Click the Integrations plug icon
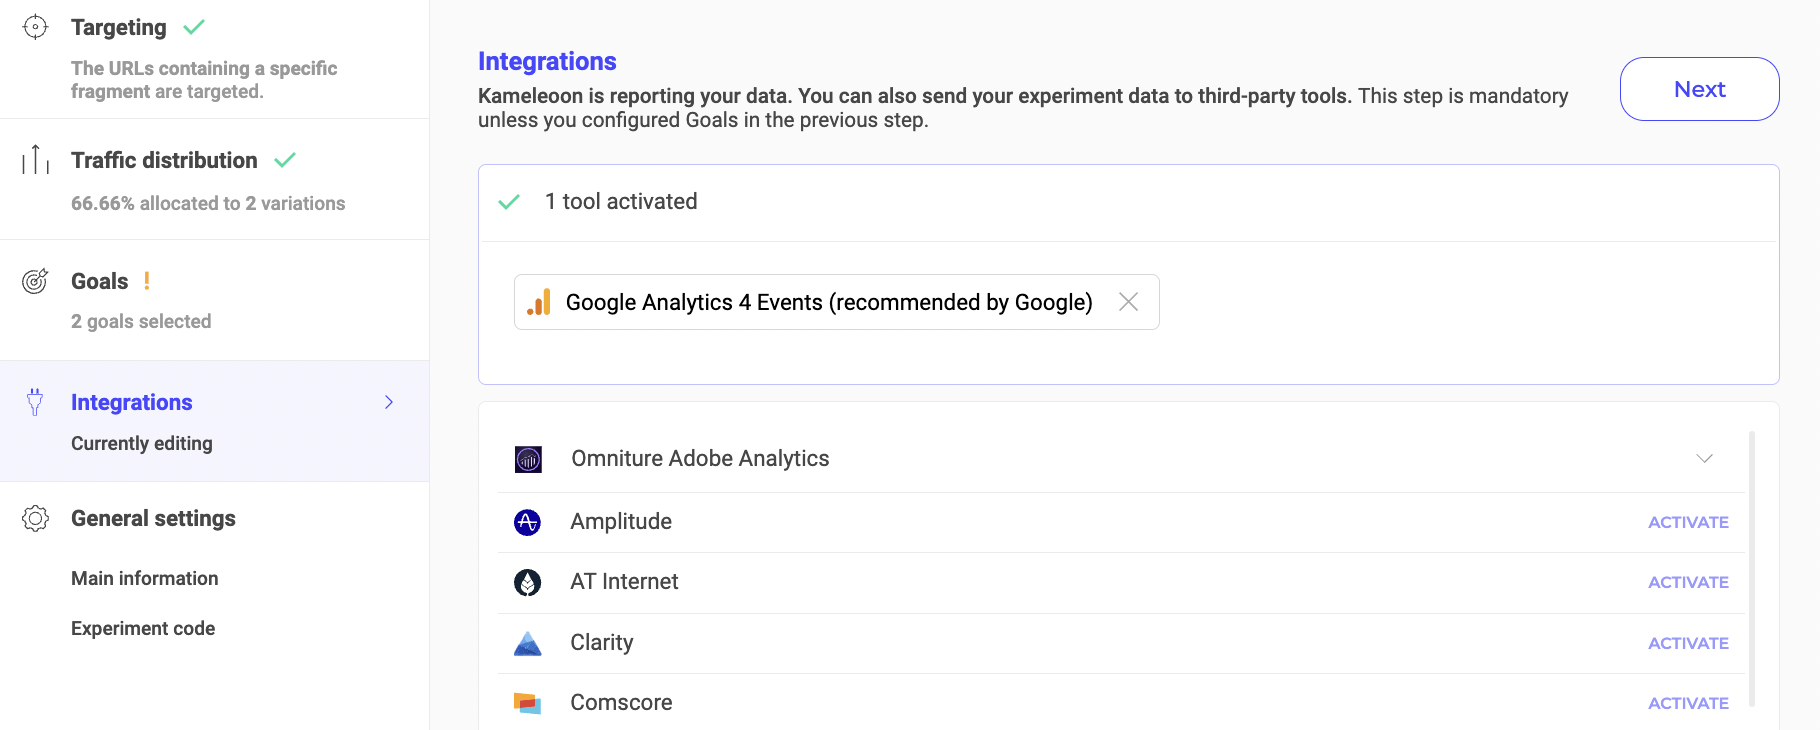 (35, 402)
